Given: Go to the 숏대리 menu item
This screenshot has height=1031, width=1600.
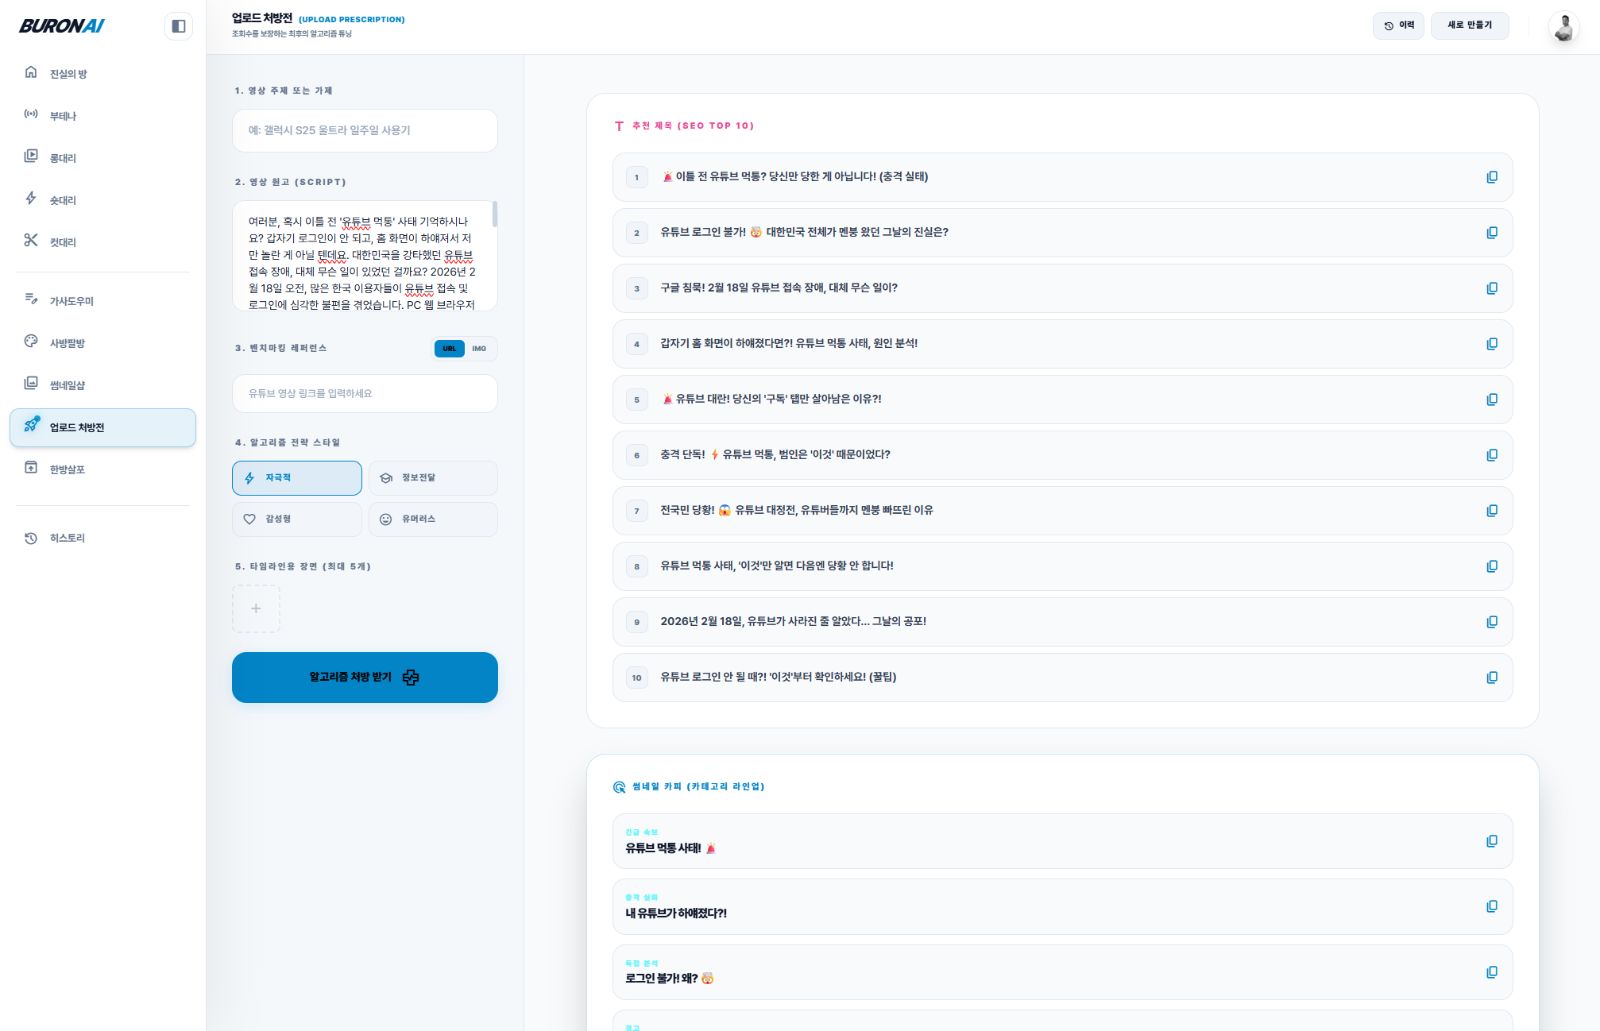Looking at the screenshot, I should click(x=102, y=200).
